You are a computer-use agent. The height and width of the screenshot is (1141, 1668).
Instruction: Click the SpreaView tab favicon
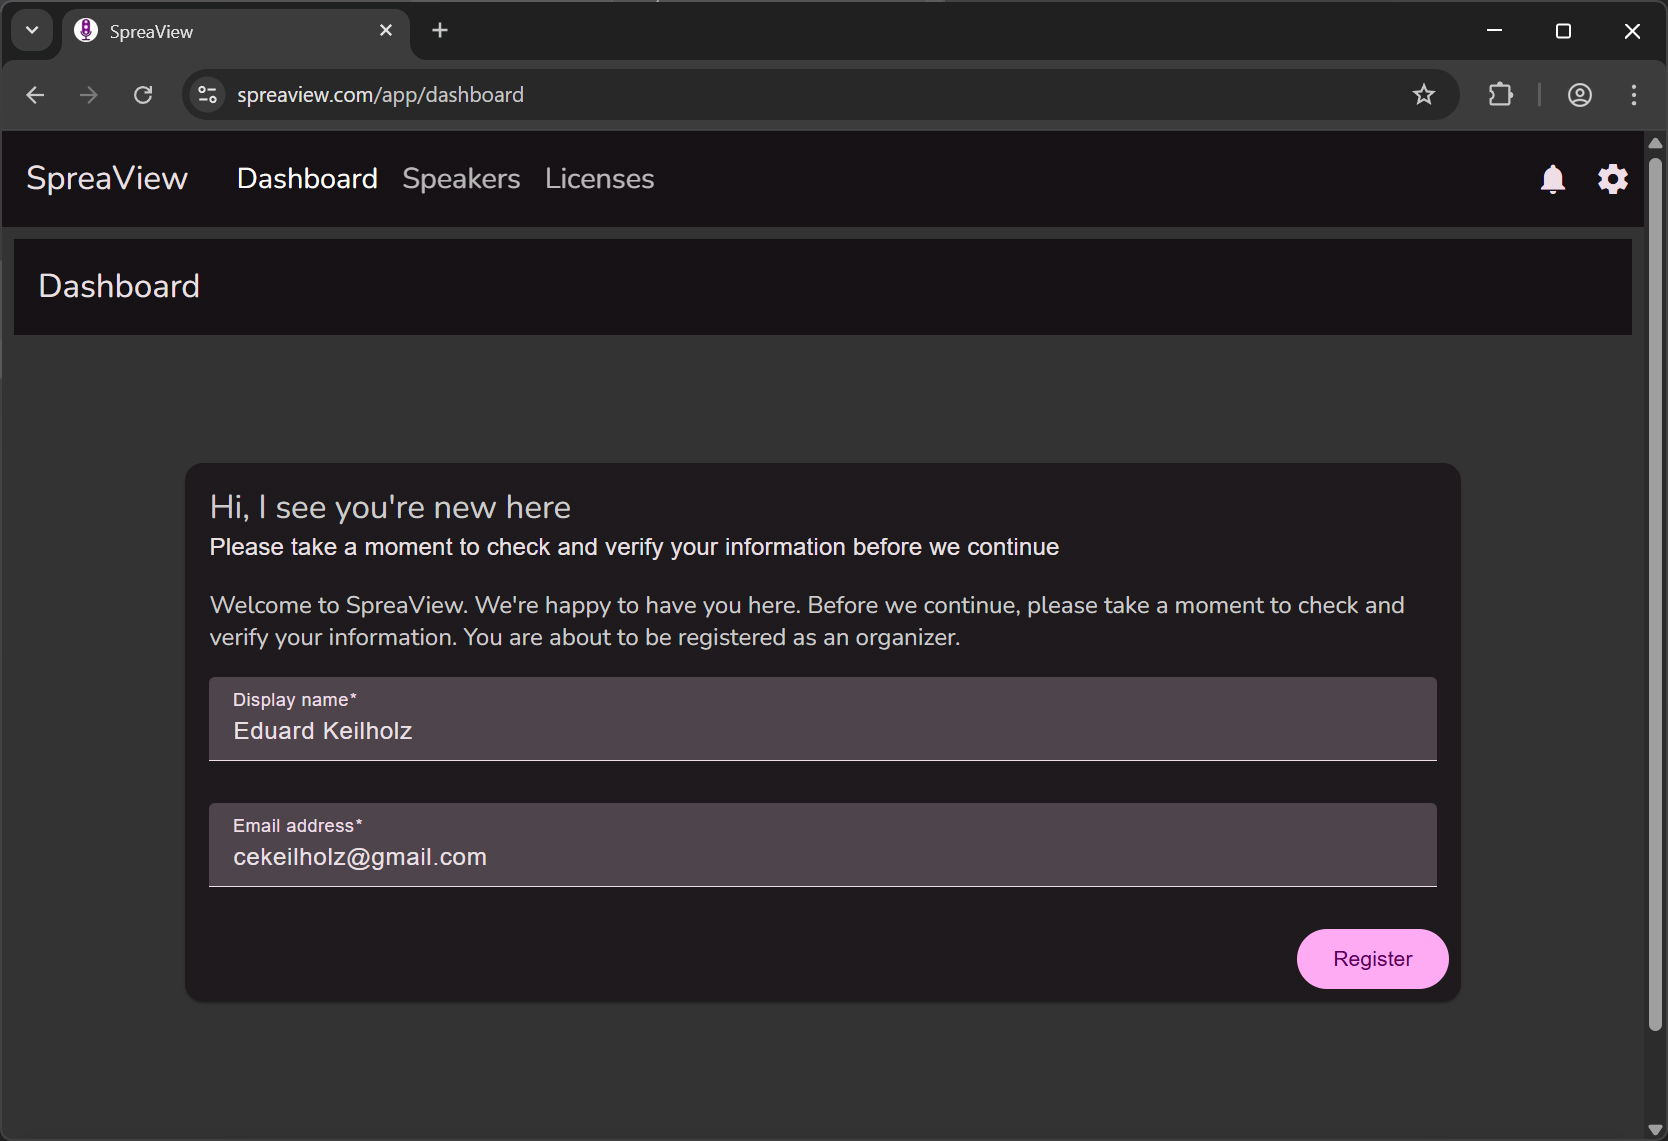pyautogui.click(x=86, y=31)
